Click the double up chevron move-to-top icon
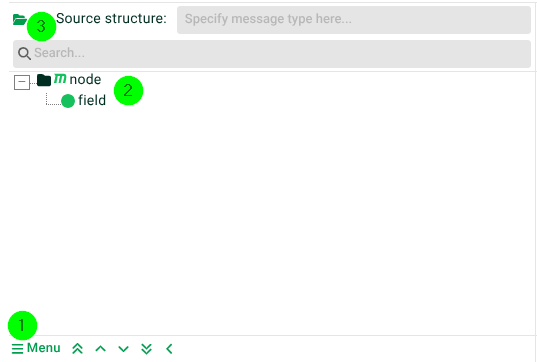 (78, 349)
